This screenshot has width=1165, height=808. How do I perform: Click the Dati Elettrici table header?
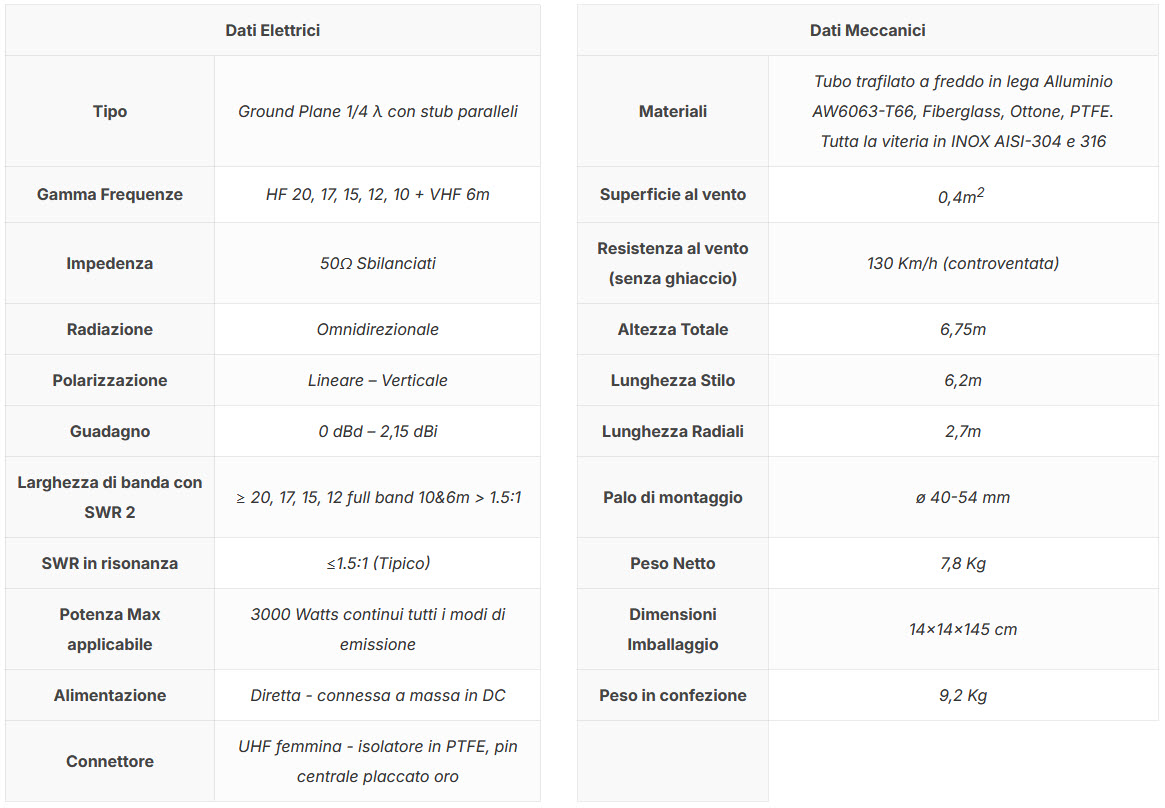point(272,30)
